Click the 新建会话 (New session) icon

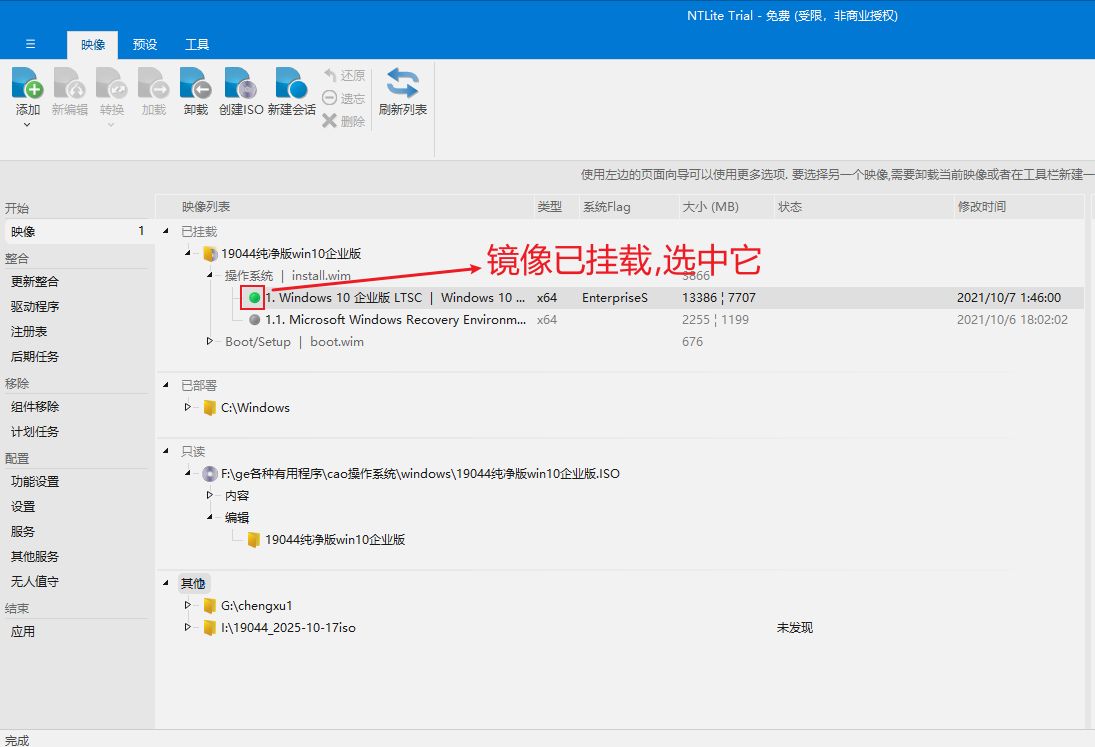coord(291,84)
